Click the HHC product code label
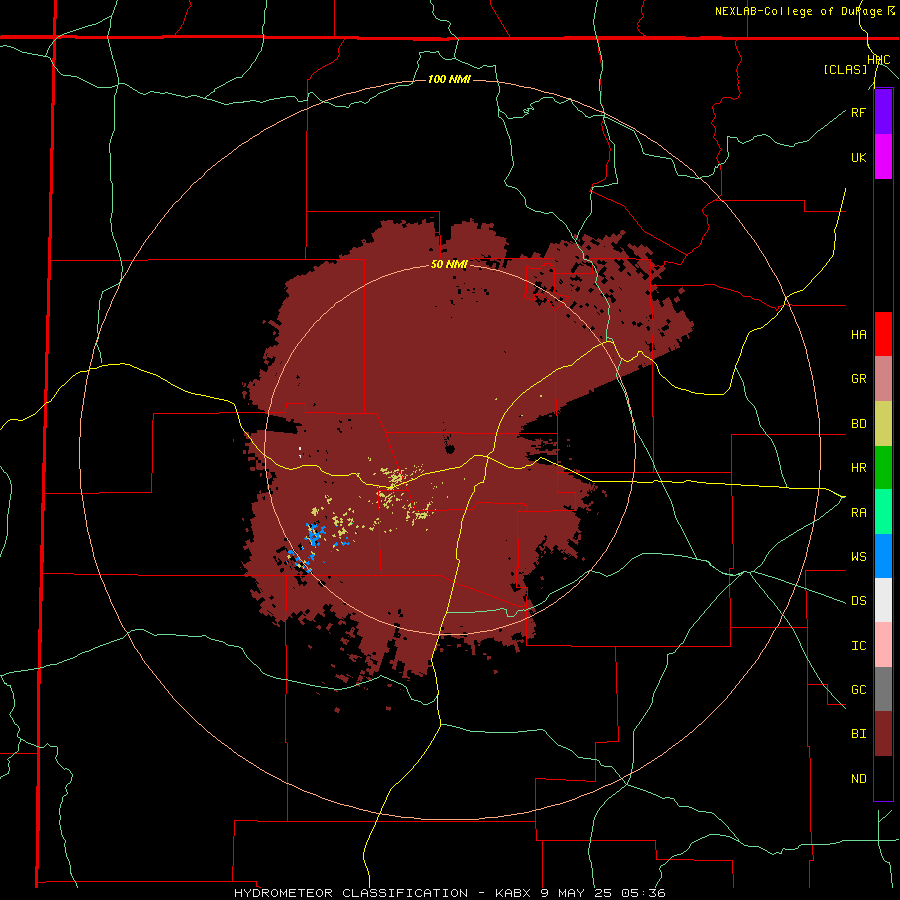Screen dimensions: 900x900 [879, 60]
